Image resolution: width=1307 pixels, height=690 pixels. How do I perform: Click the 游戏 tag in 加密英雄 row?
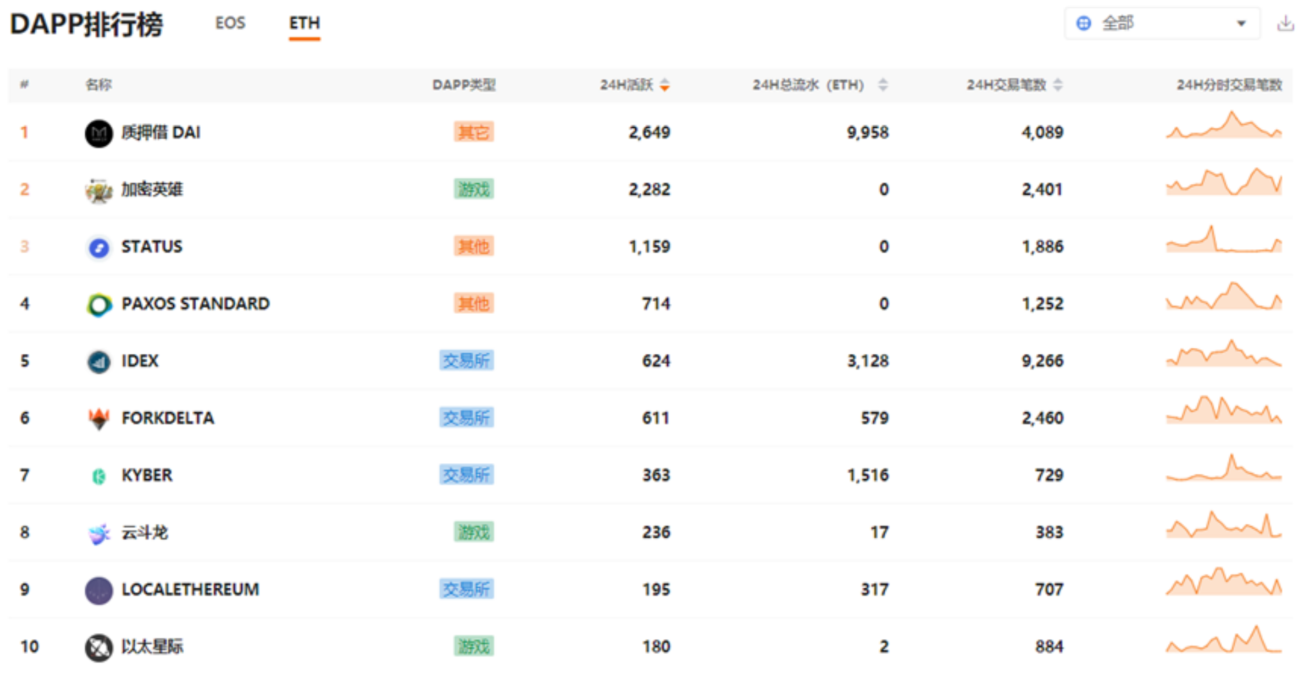coord(474,189)
